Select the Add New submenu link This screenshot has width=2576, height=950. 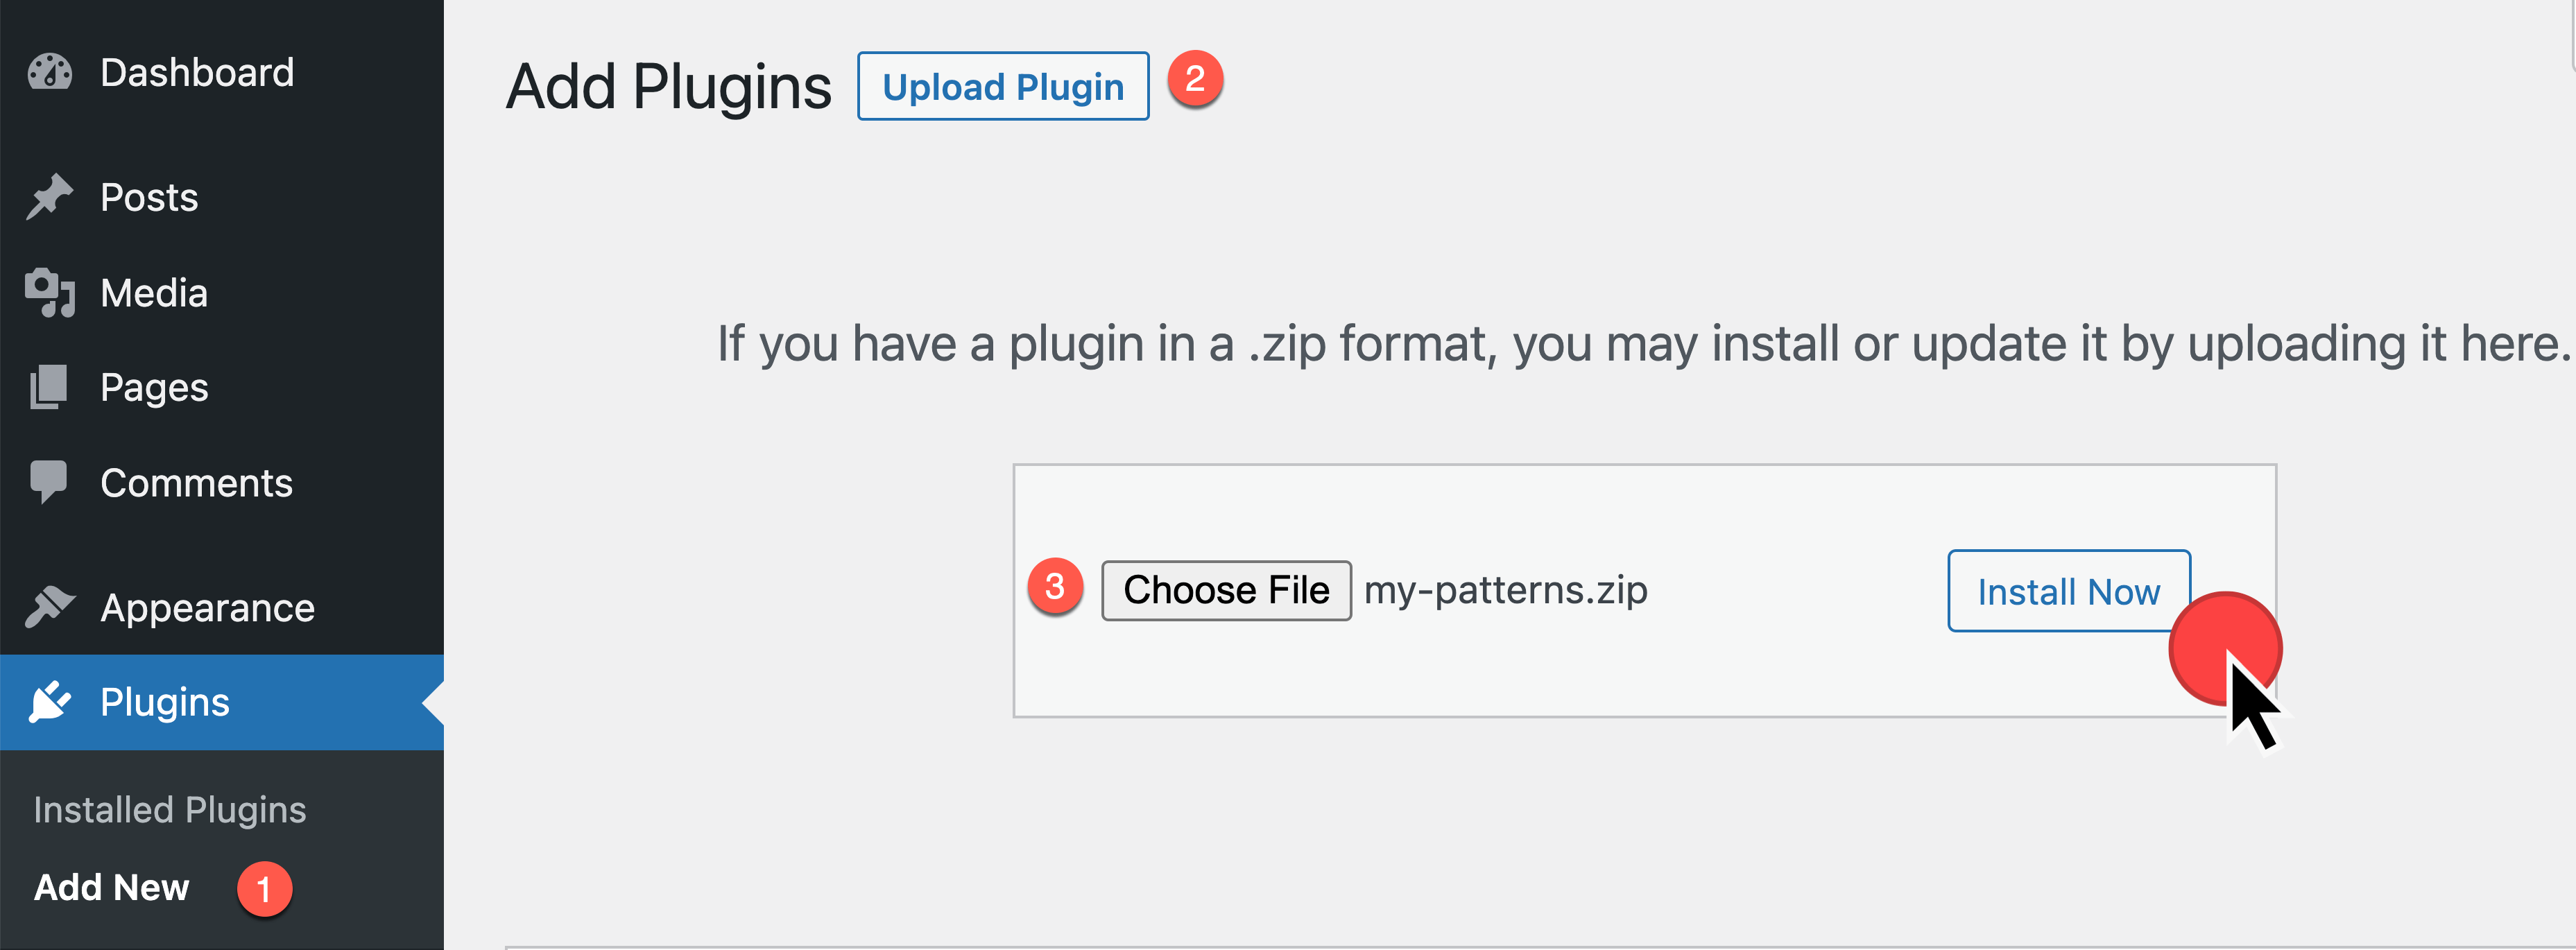[x=111, y=888]
